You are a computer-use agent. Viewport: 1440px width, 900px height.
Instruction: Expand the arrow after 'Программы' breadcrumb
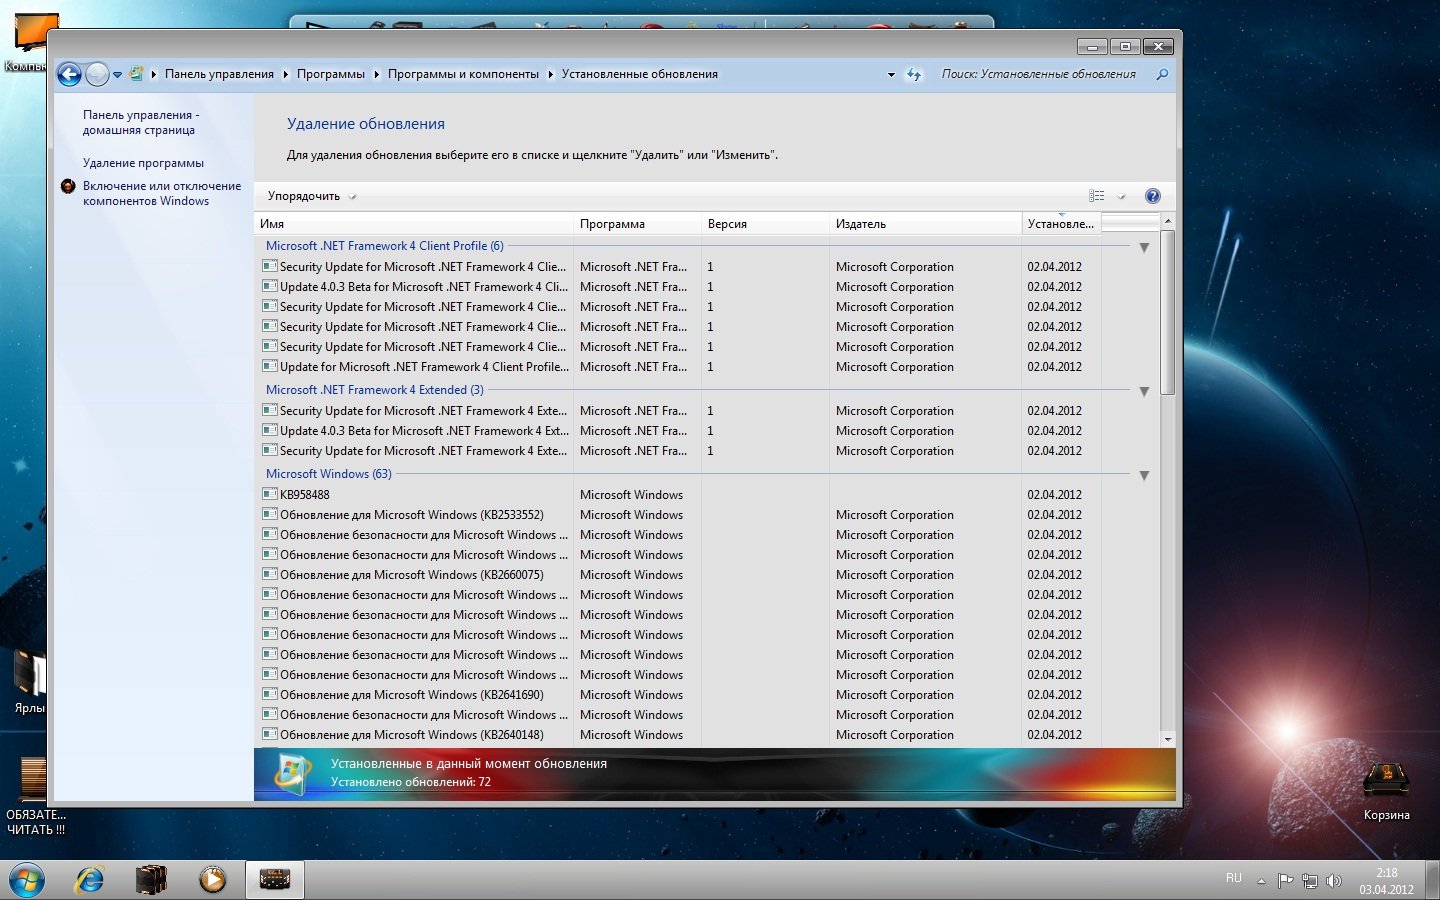coord(377,75)
